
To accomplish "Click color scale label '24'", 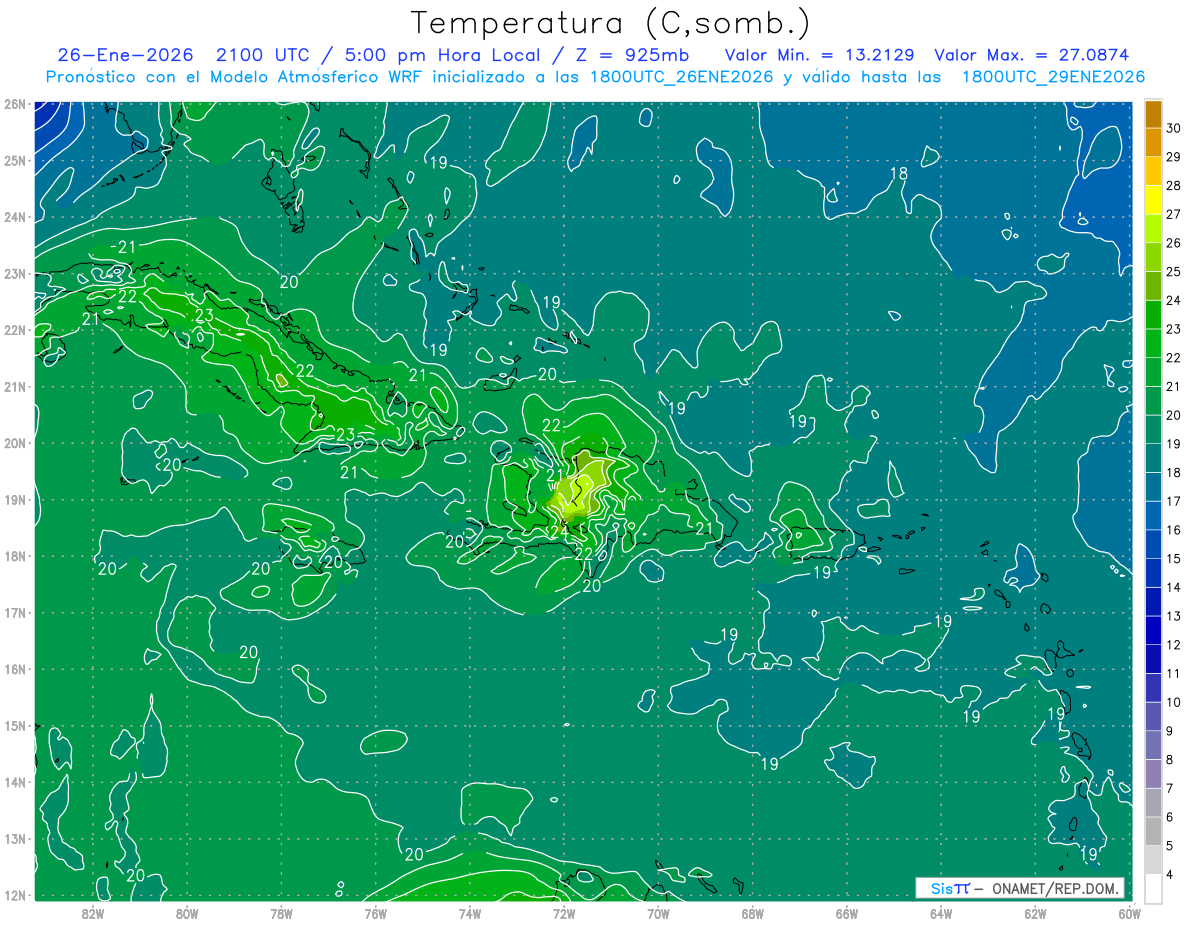I will (1174, 300).
